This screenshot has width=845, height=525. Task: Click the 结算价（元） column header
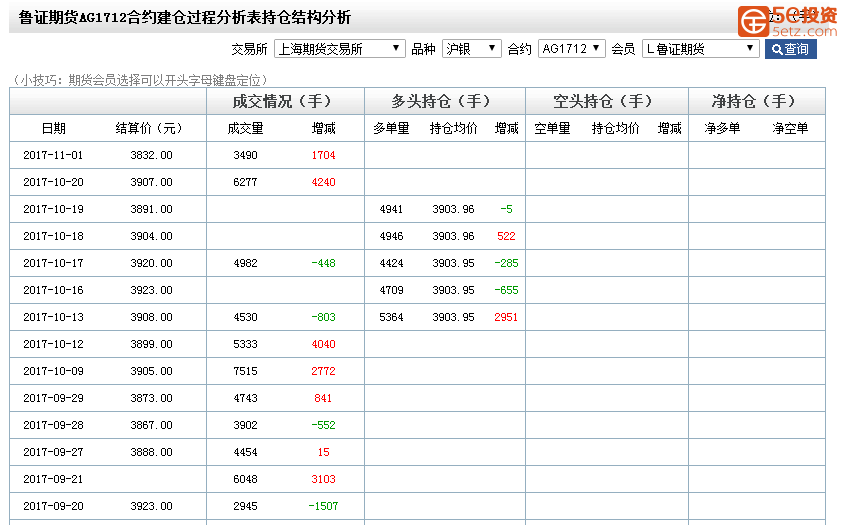[x=149, y=128]
